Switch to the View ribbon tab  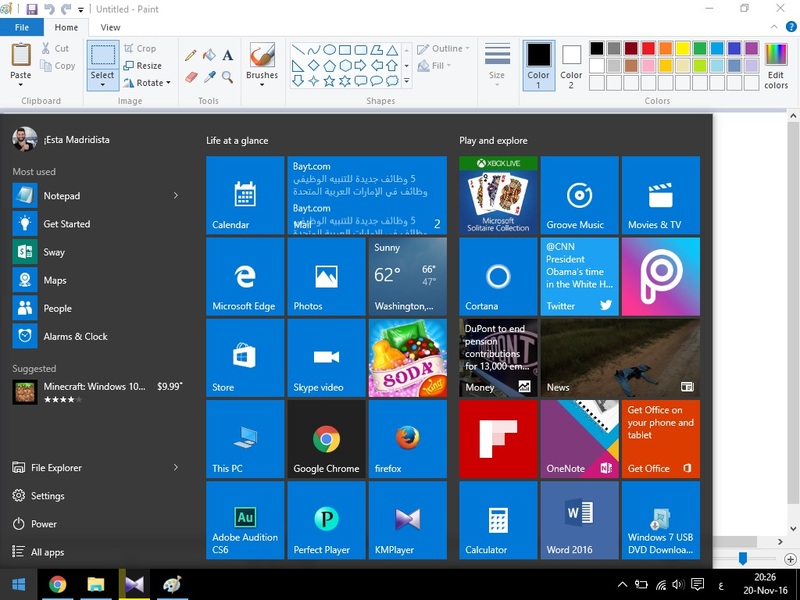[110, 28]
